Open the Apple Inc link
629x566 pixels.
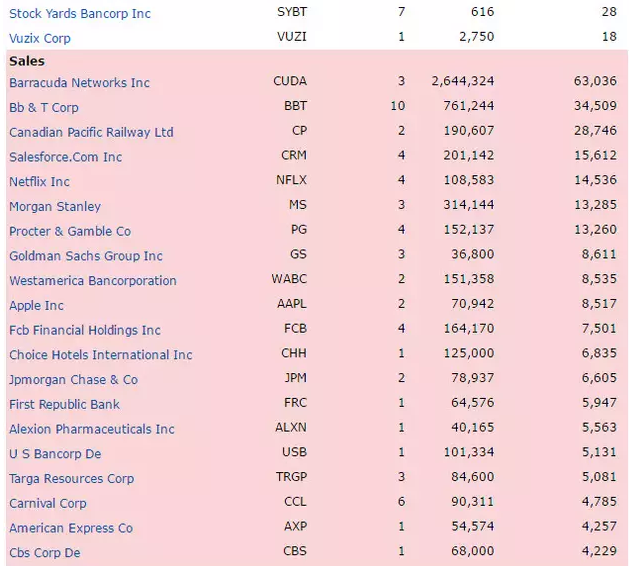point(37,306)
